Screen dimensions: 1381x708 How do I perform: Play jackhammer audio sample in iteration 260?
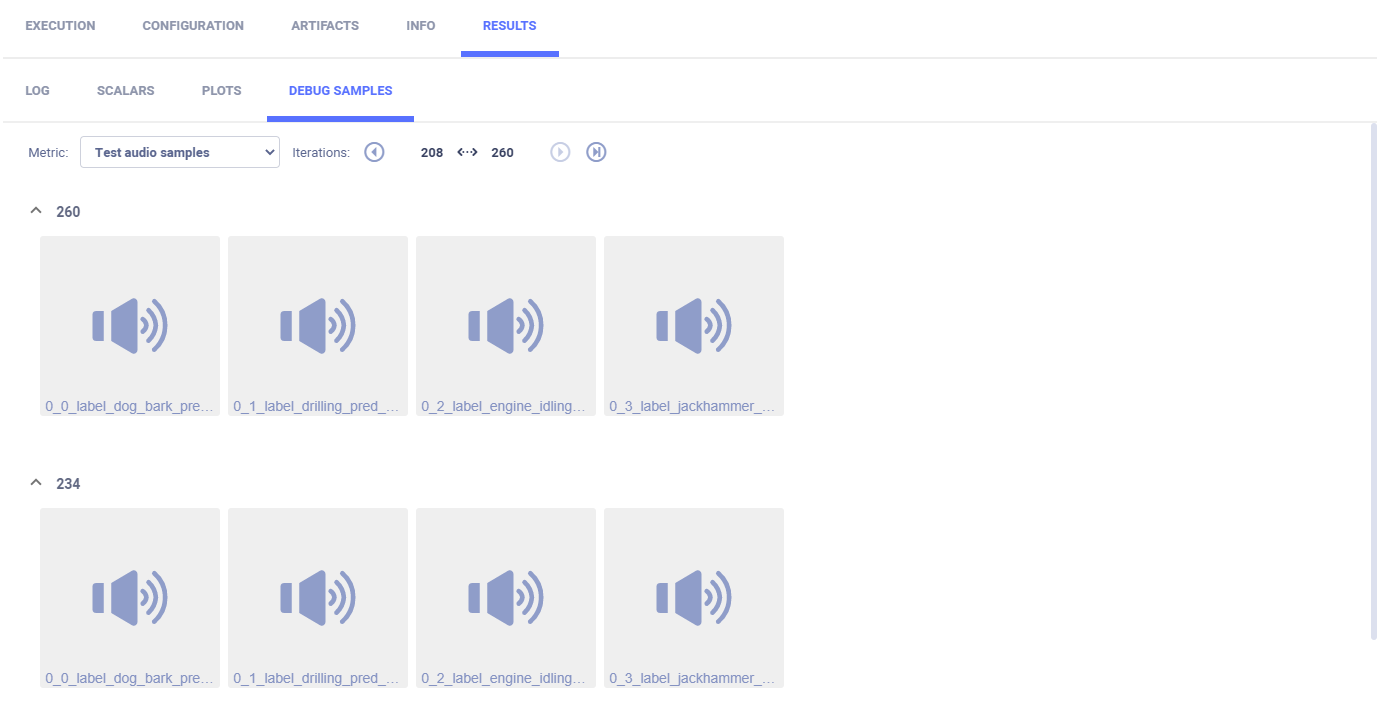tap(694, 325)
